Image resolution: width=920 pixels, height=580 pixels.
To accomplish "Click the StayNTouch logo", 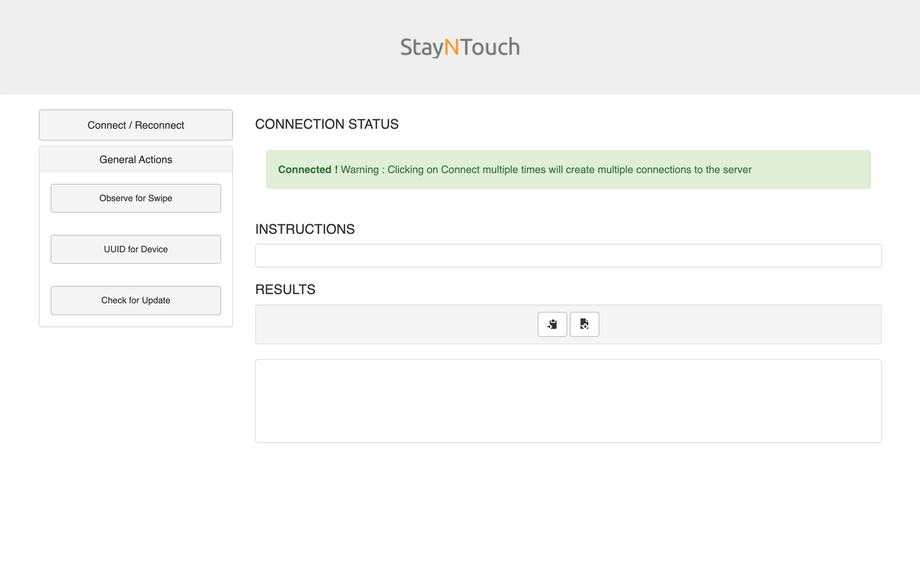I will click(x=460, y=47).
